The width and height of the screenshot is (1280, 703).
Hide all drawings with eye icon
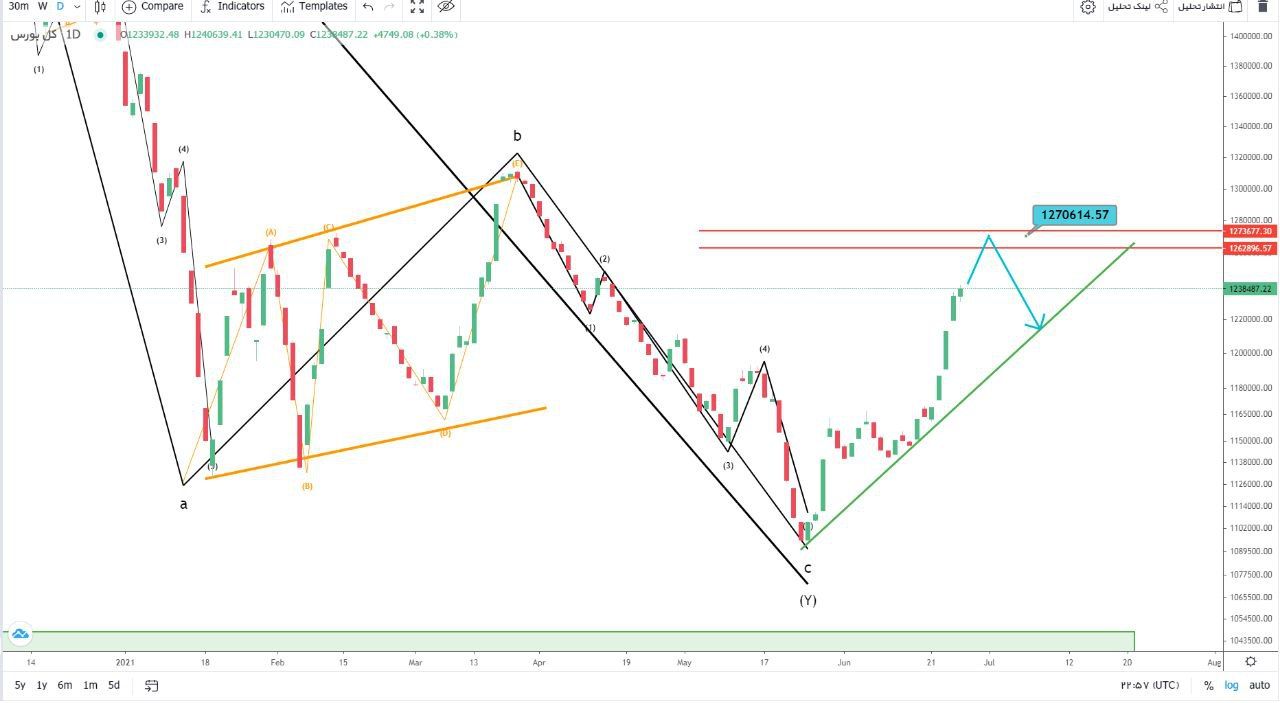446,7
